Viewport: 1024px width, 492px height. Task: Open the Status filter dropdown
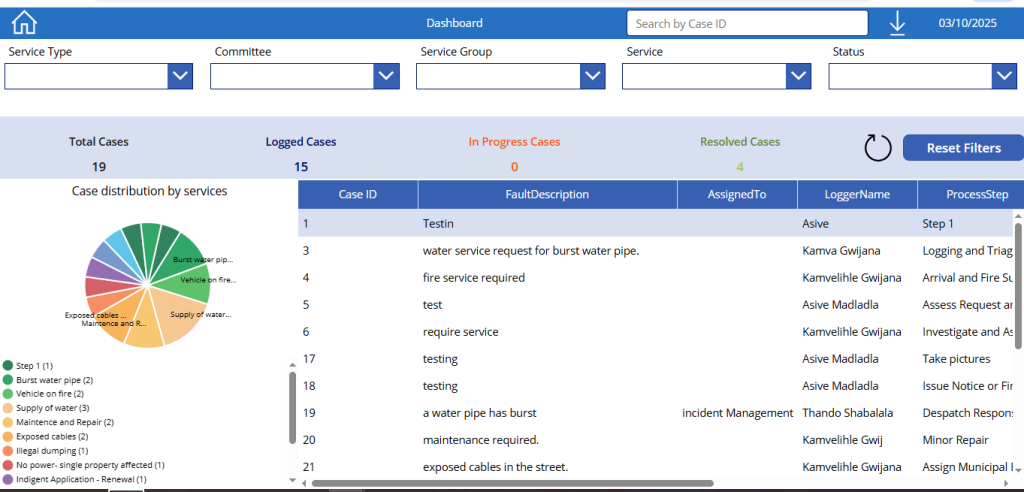pyautogui.click(x=1004, y=76)
